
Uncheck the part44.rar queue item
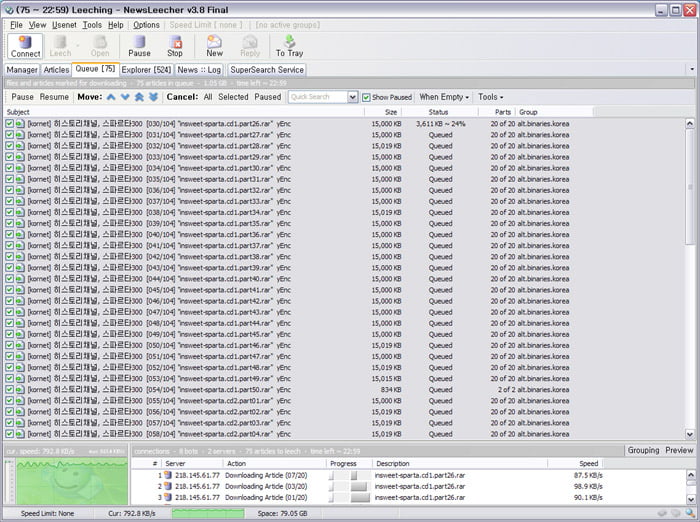9,323
